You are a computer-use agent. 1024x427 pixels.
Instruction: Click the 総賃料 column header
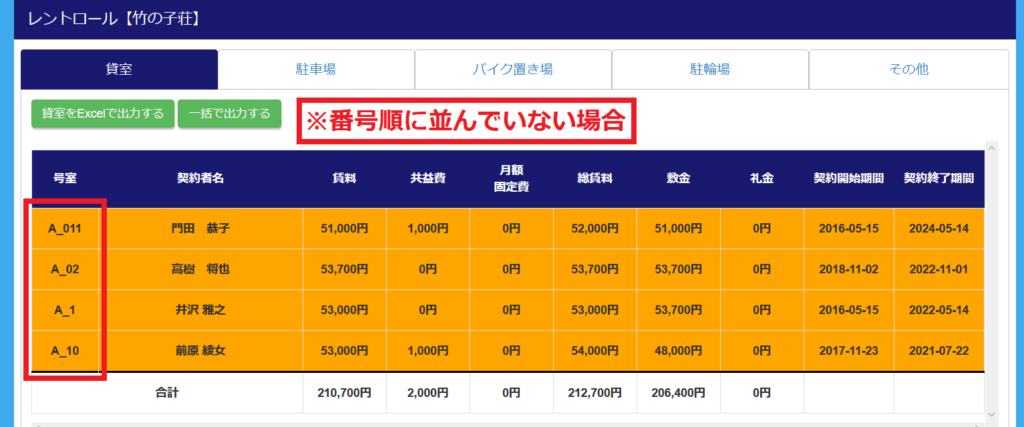[595, 179]
